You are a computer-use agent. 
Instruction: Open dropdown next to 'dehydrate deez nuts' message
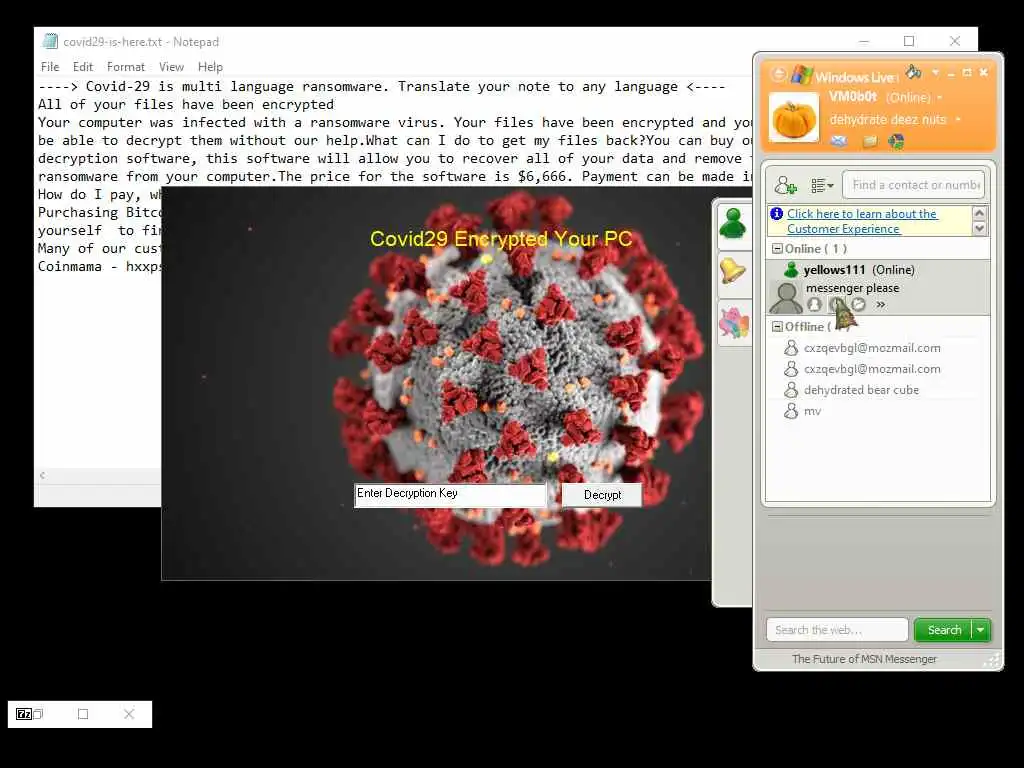(x=958, y=120)
